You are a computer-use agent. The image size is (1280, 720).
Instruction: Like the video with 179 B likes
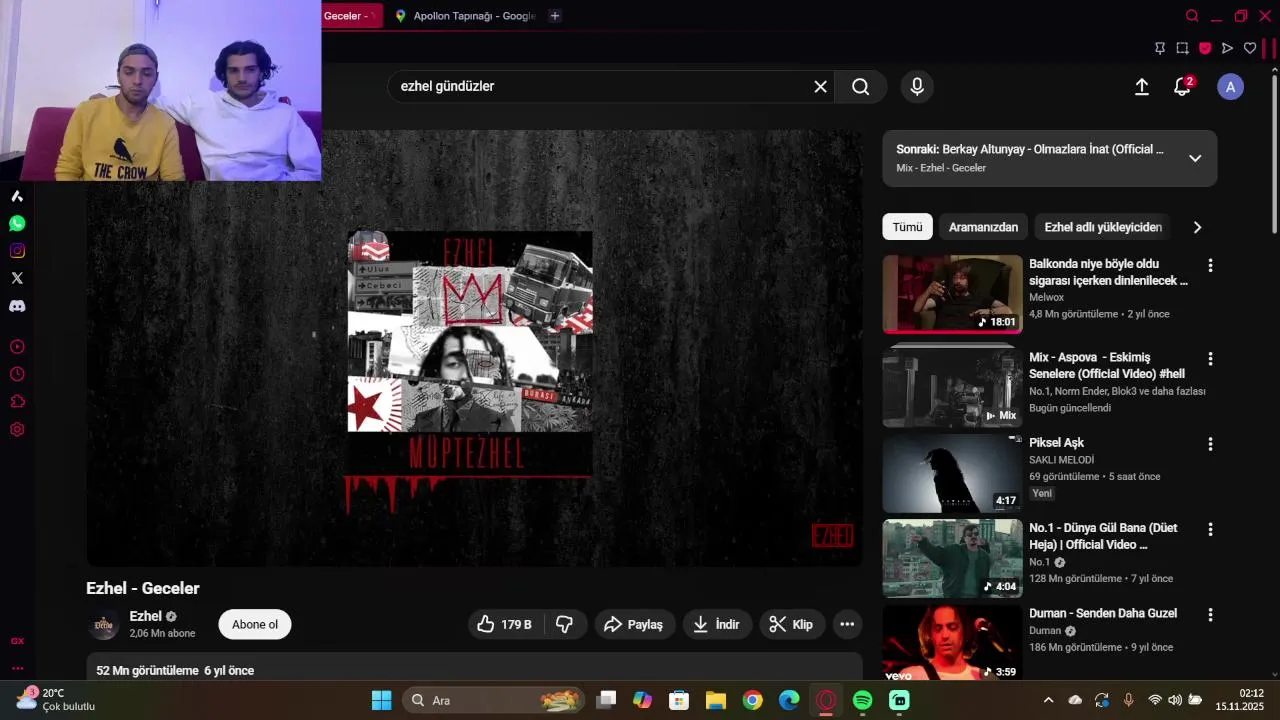506,624
